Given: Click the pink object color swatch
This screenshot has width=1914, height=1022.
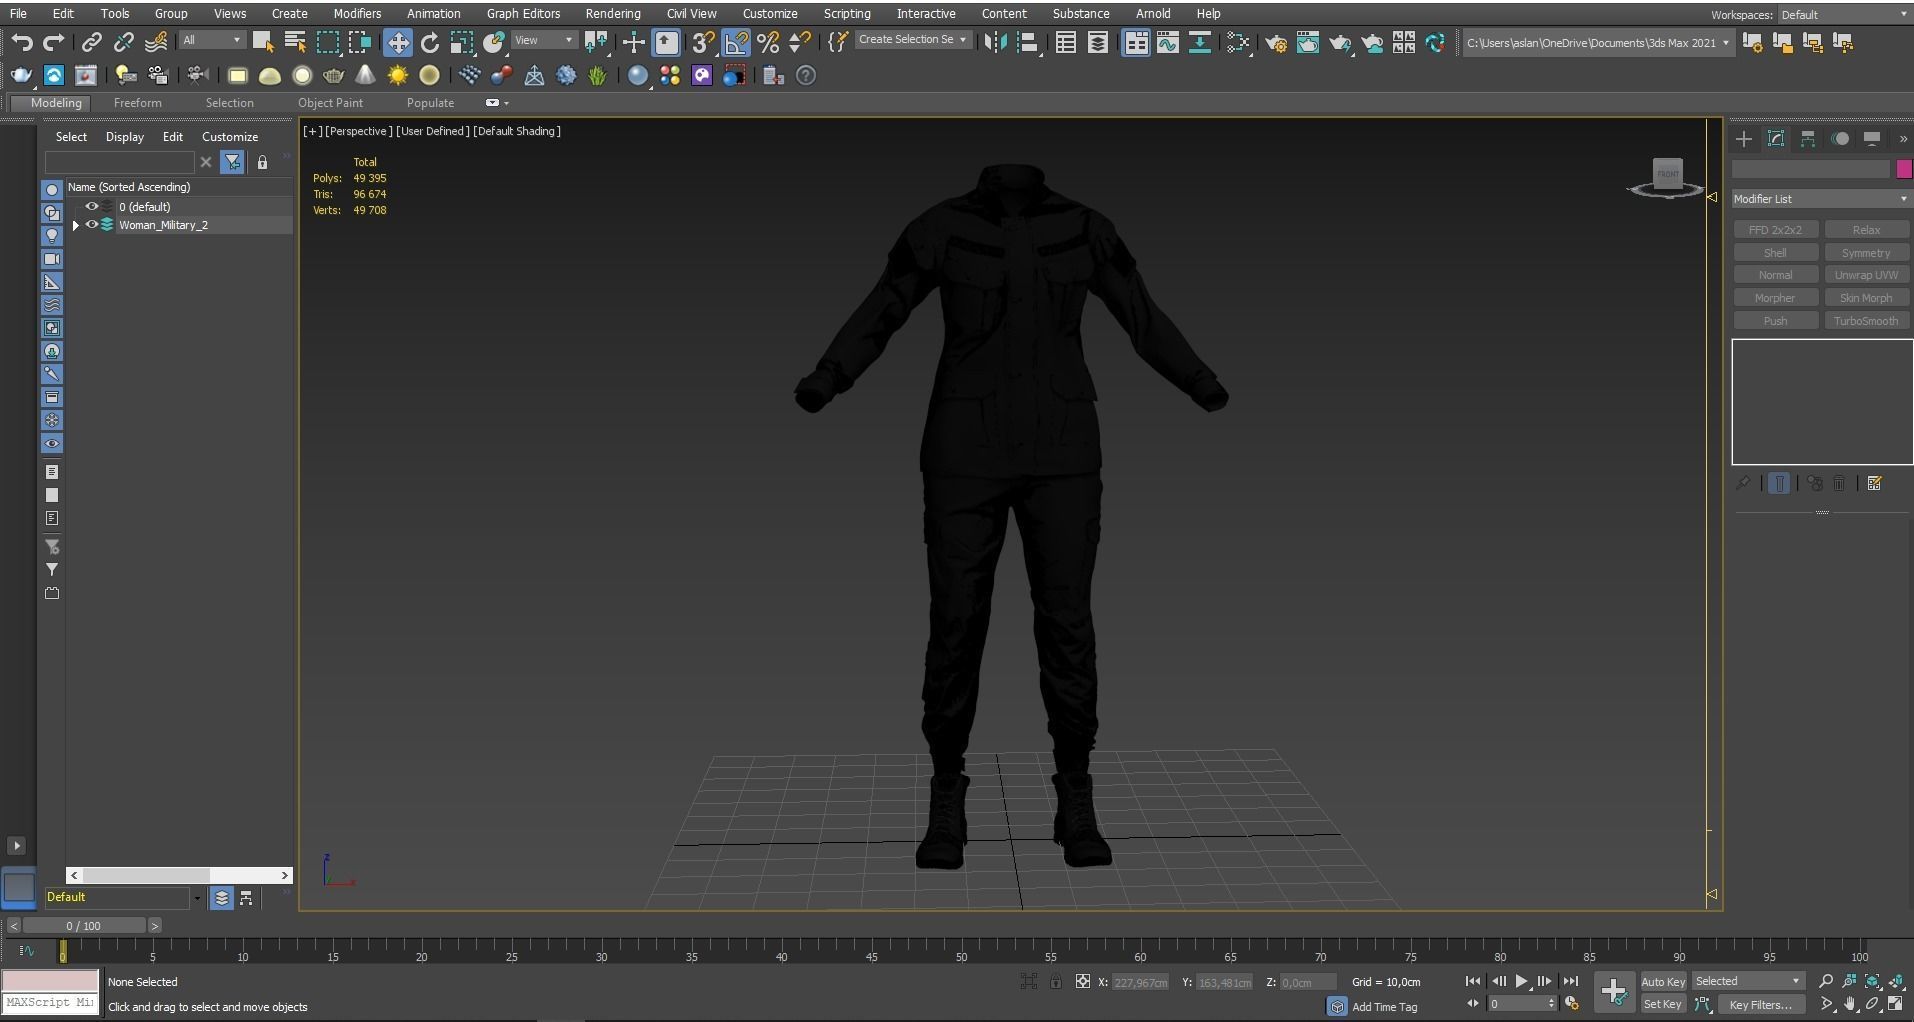Looking at the screenshot, I should point(1904,169).
